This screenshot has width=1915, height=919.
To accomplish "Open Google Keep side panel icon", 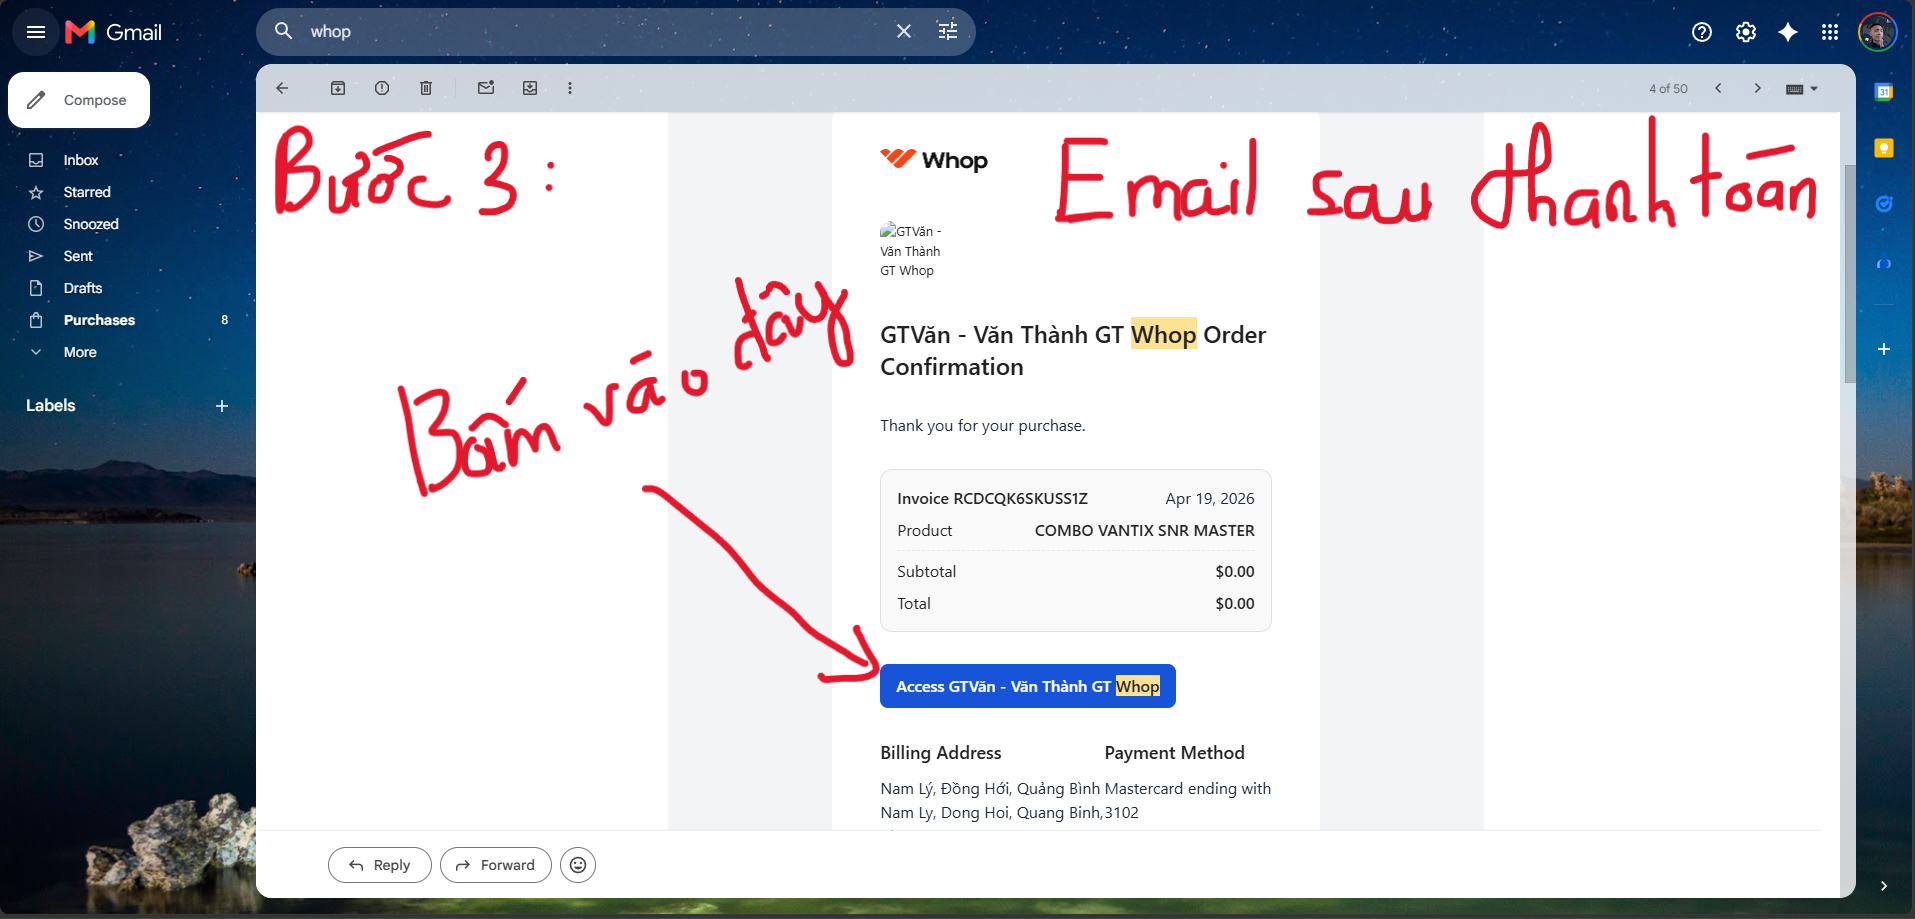I will point(1884,148).
